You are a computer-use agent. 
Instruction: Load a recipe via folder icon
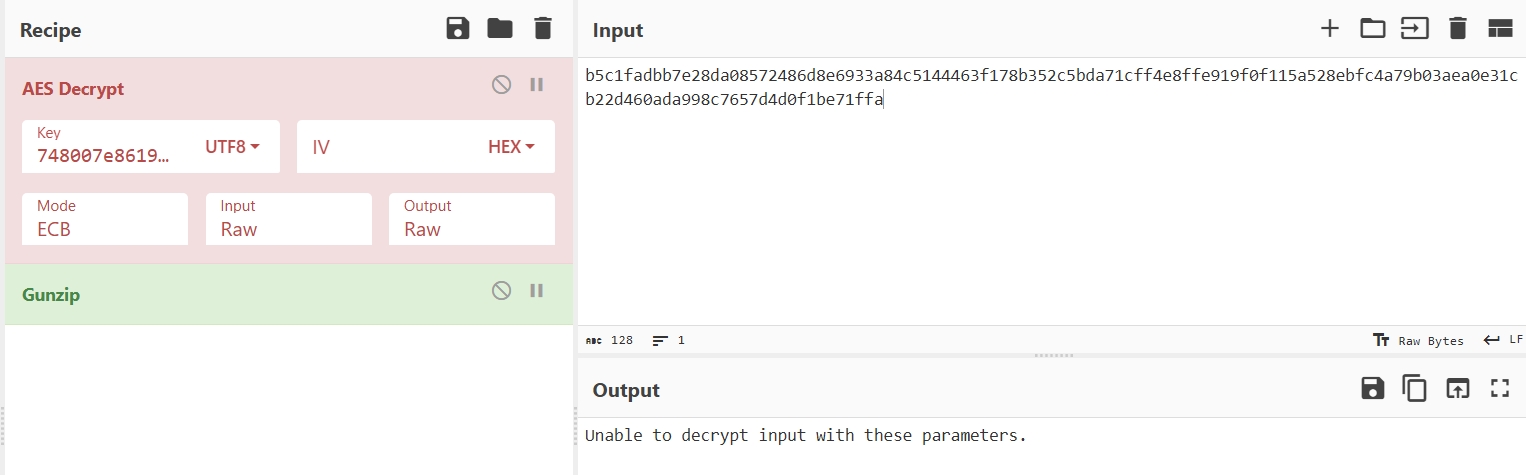coord(500,28)
